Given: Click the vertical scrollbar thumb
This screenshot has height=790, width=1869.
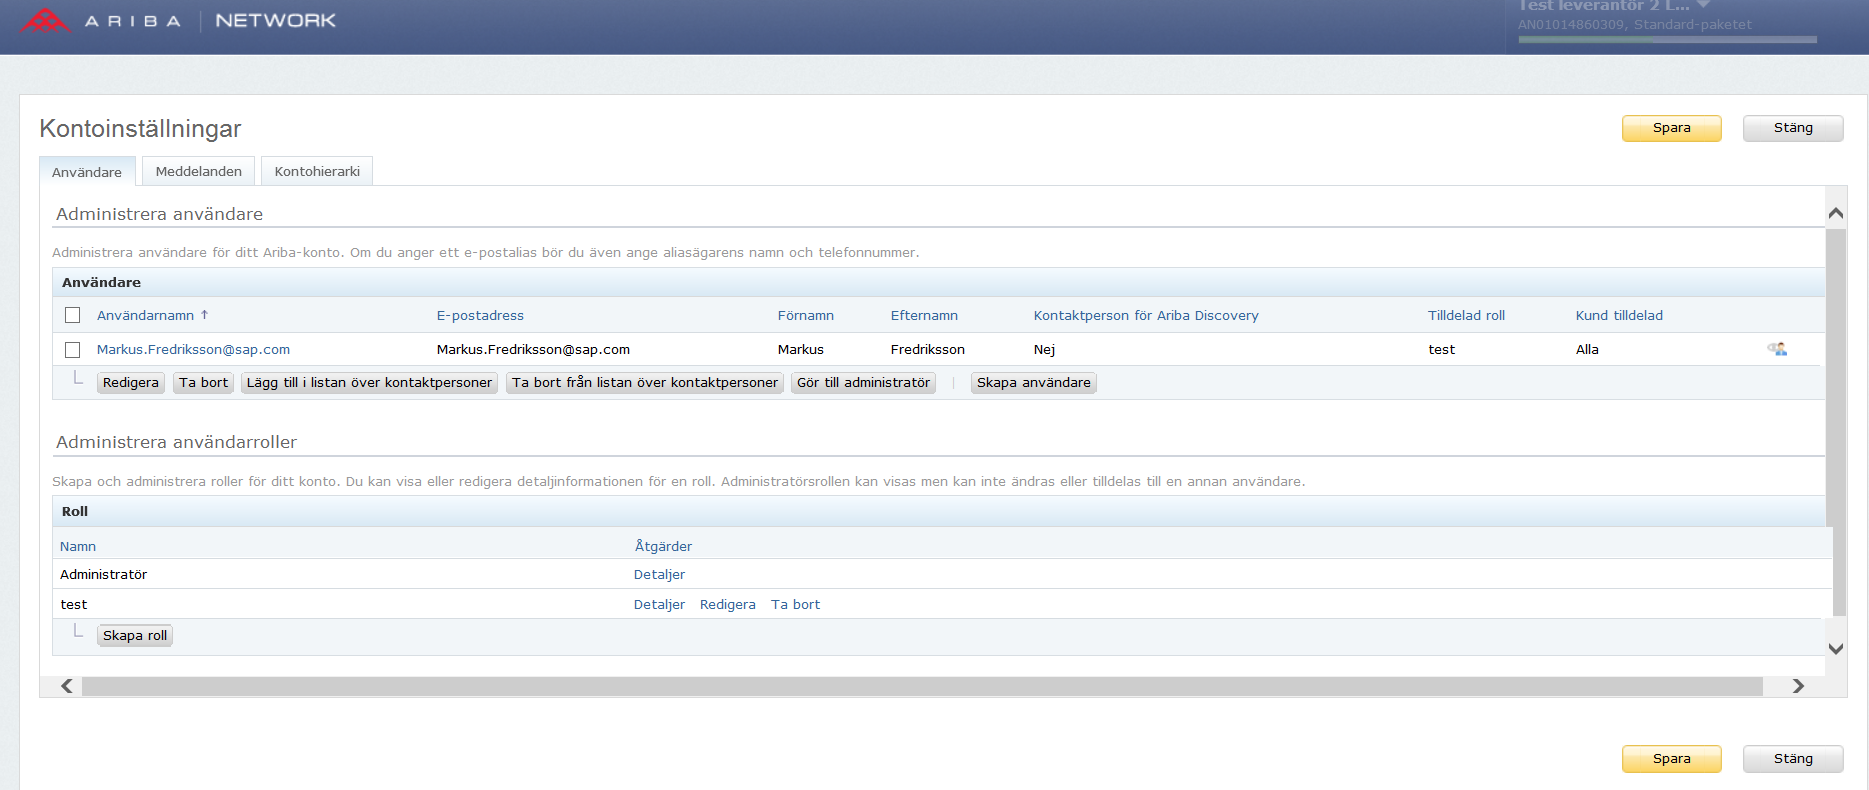Looking at the screenshot, I should 1835,420.
